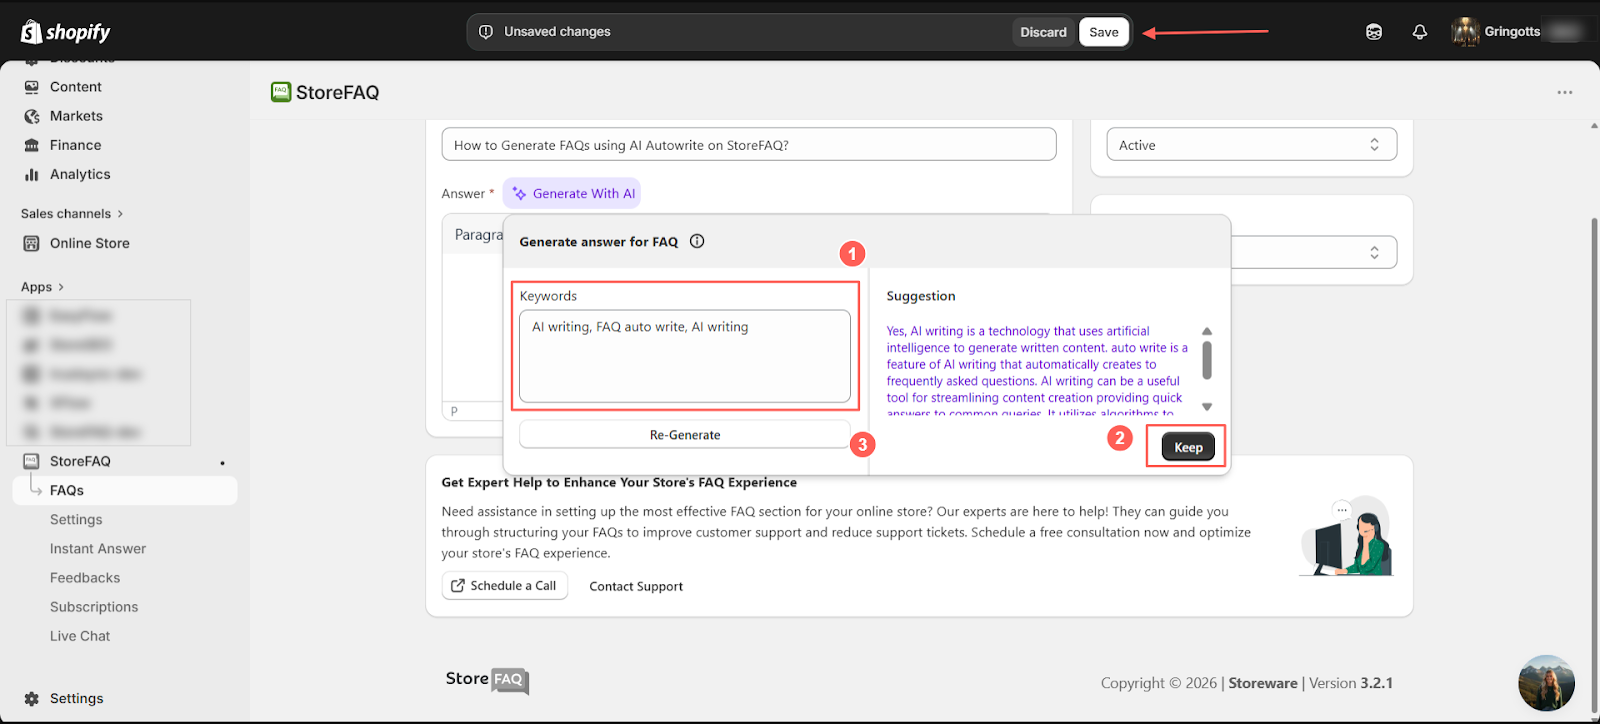
Task: Click the StoreFAQ footer logo
Action: coord(487,680)
